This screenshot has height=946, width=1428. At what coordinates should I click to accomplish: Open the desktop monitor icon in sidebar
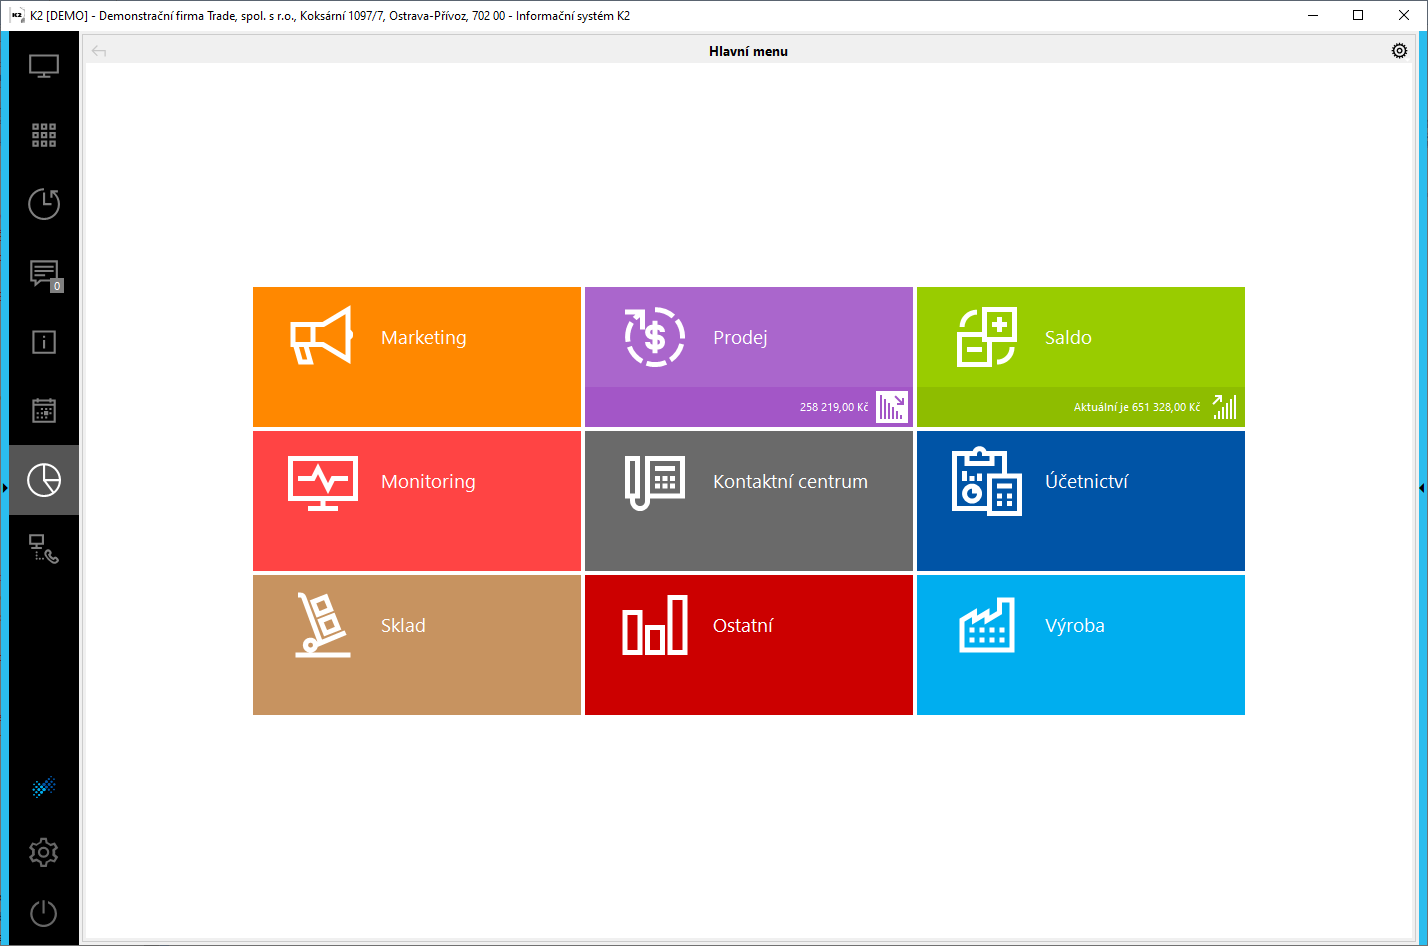point(44,67)
